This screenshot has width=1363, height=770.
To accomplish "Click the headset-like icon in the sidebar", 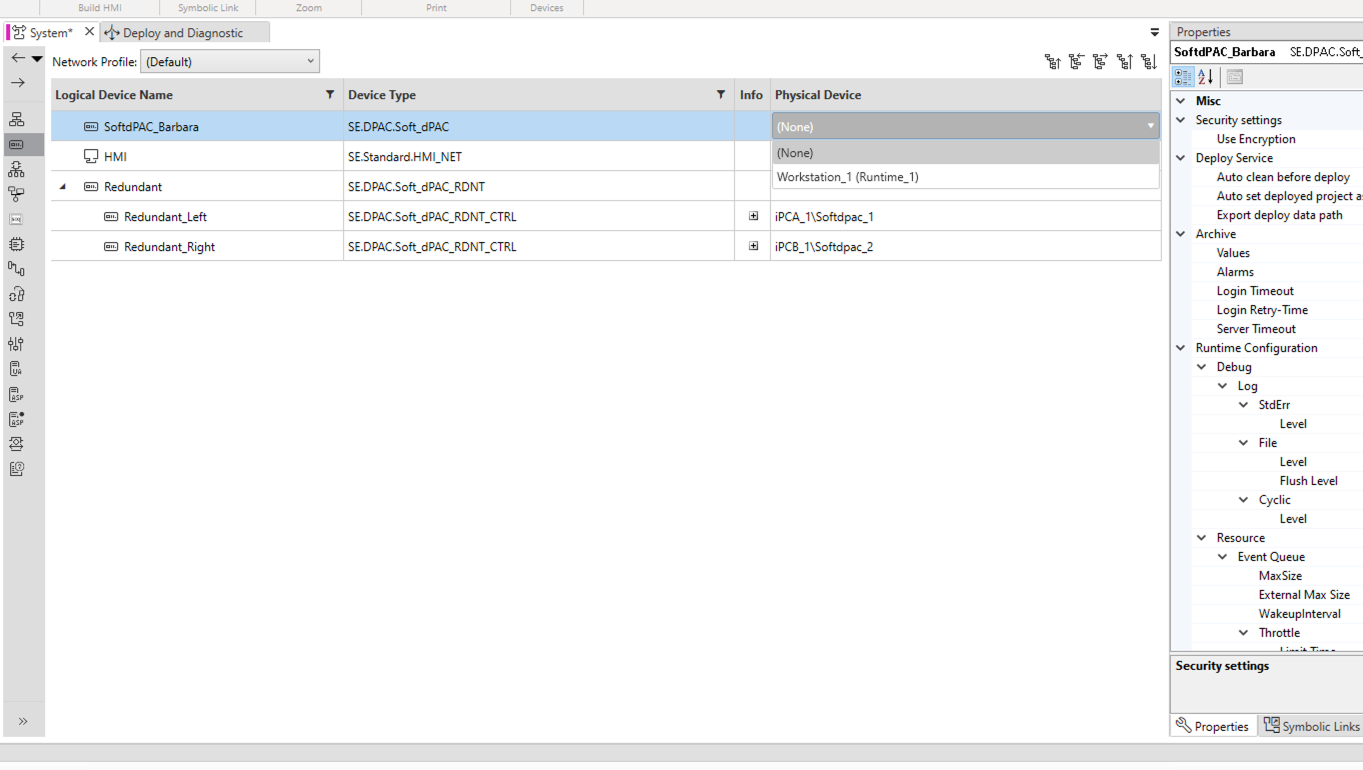I will pyautogui.click(x=17, y=444).
